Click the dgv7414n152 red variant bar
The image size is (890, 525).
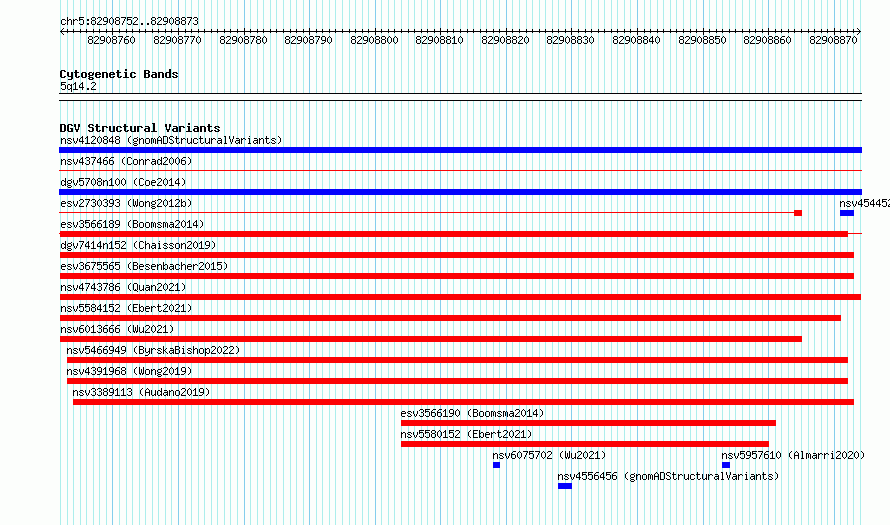coord(456,255)
